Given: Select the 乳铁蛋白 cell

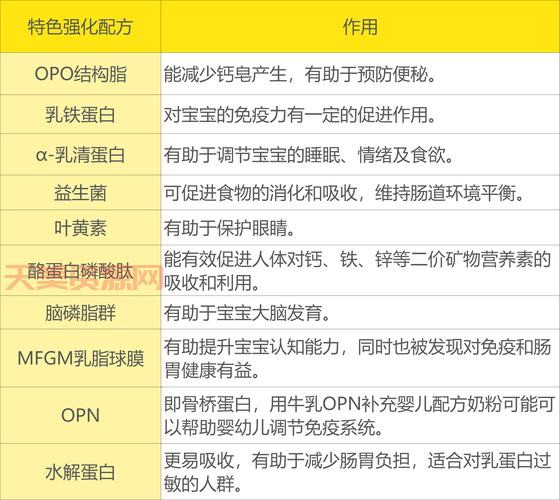Looking at the screenshot, I should 80,115.
